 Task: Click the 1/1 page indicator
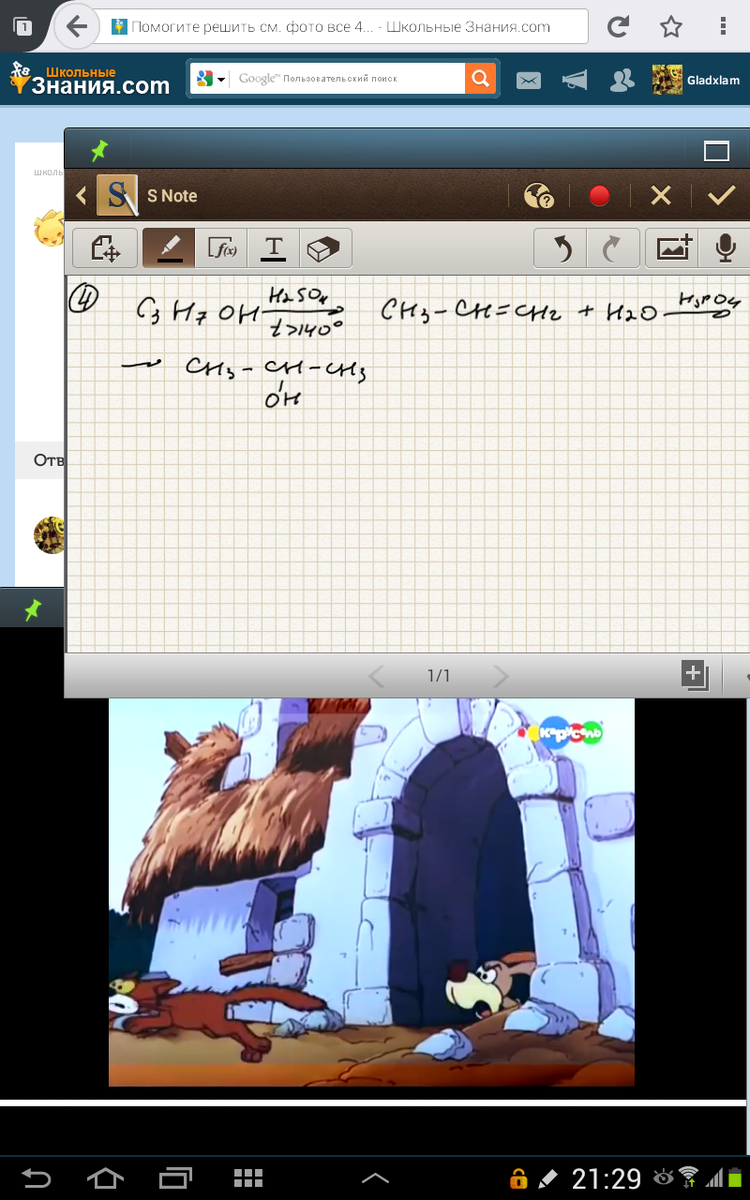(439, 677)
